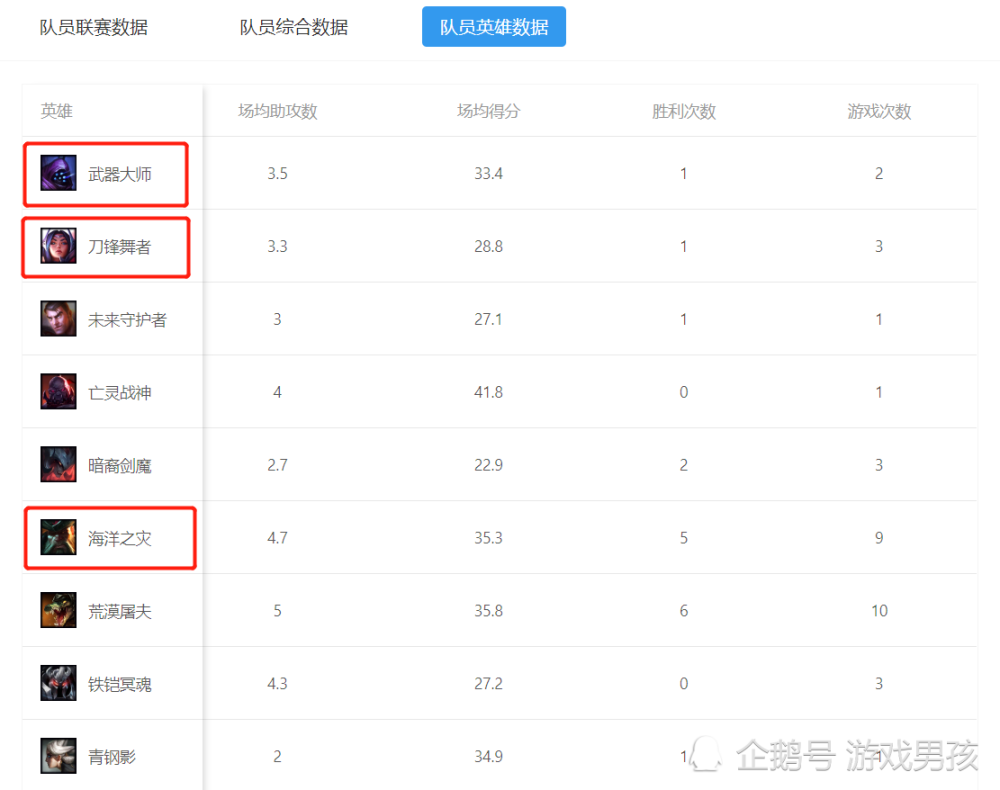
Task: Sort by the 游戏次数 column header
Action: point(879,111)
